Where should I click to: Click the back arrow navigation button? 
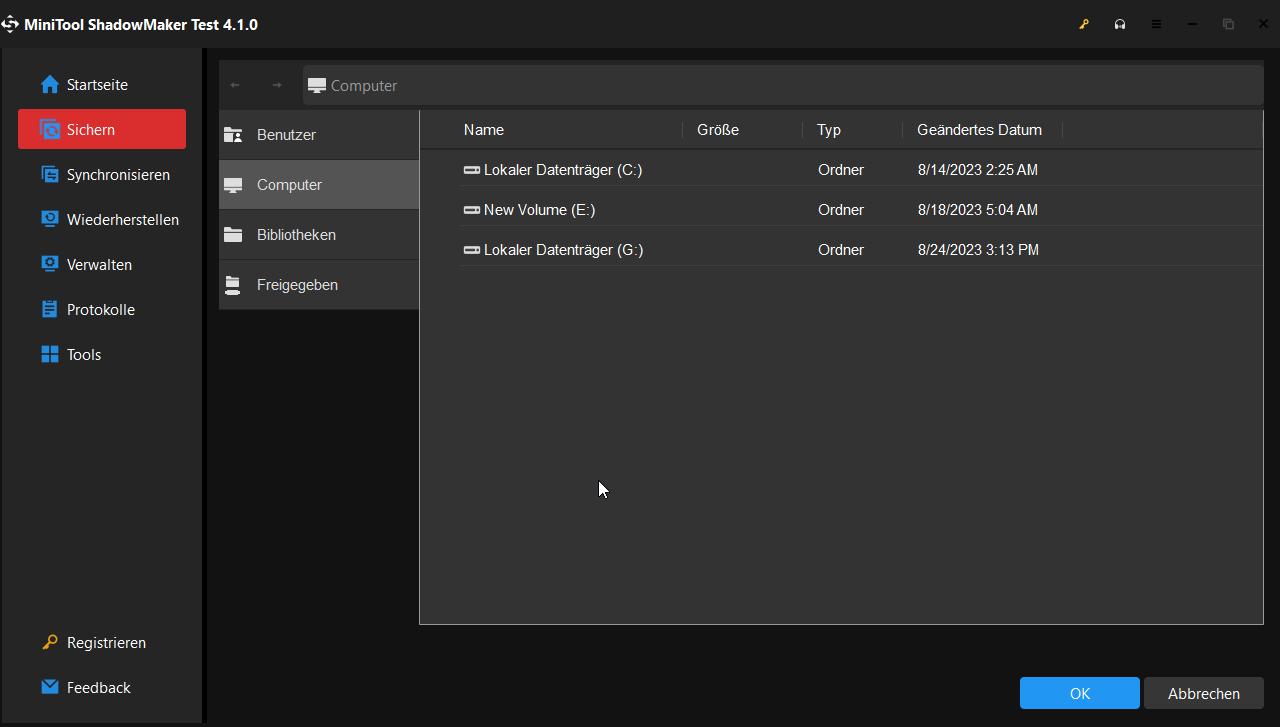click(235, 85)
